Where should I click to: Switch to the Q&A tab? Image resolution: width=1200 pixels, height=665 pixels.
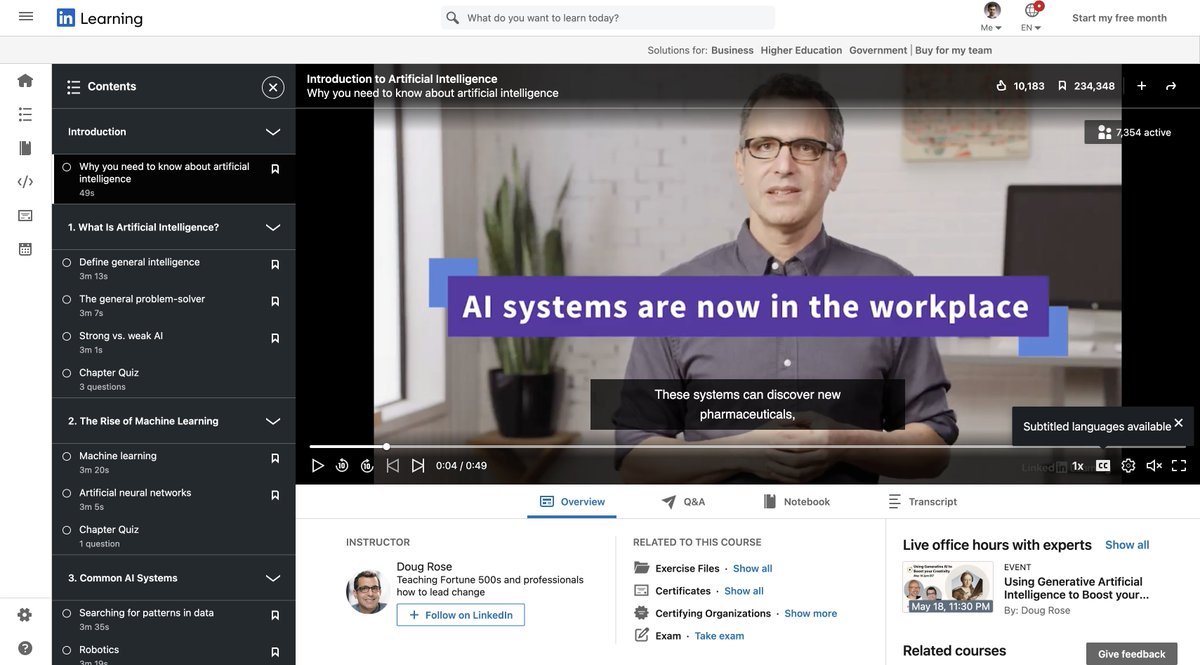(683, 502)
